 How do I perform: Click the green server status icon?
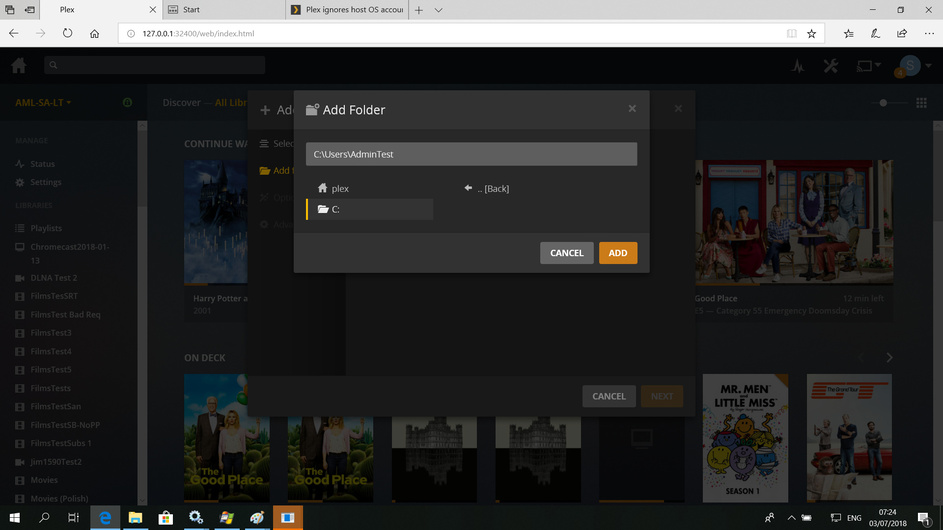127,102
